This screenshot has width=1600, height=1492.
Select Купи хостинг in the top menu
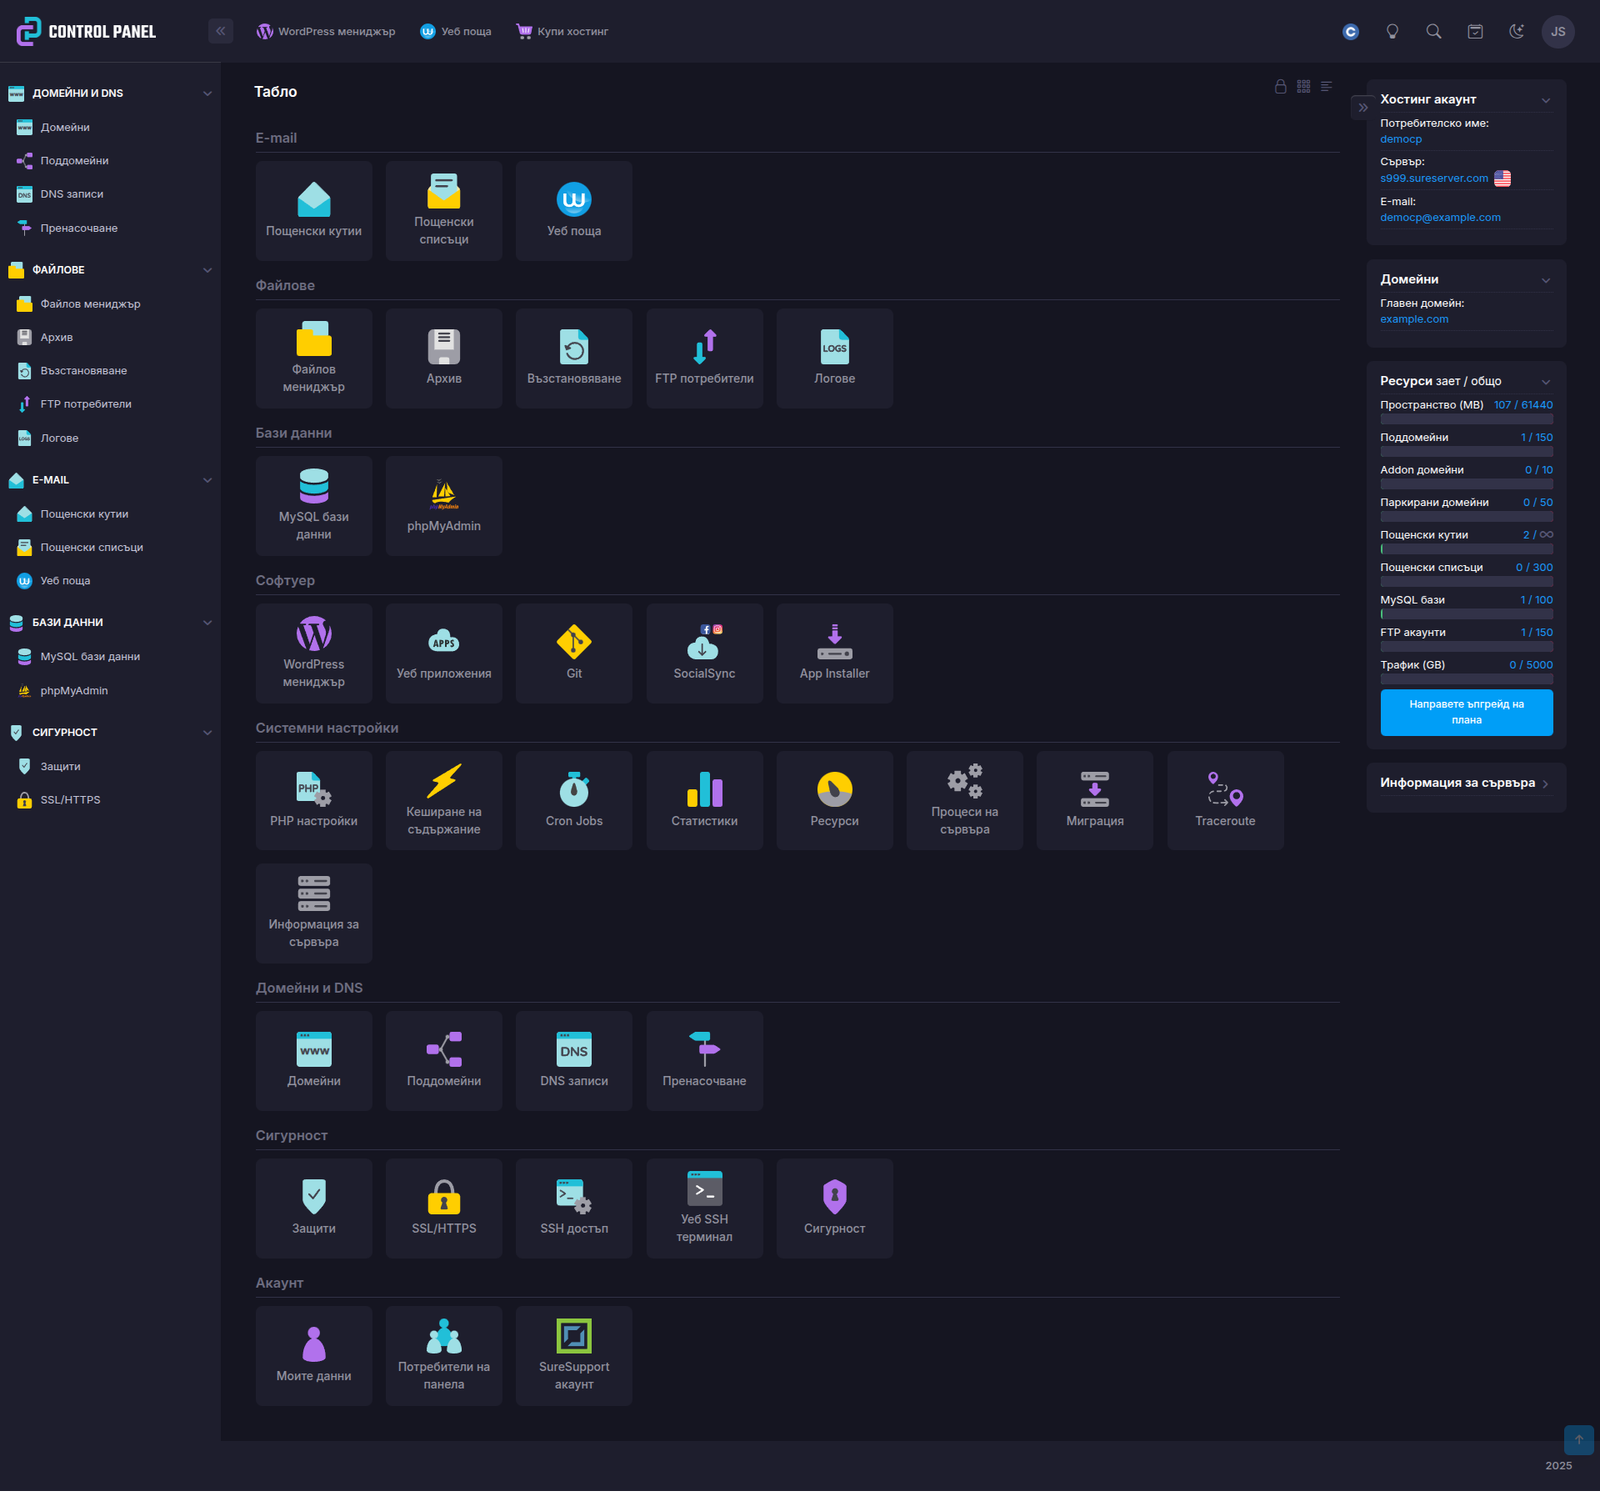coord(562,32)
